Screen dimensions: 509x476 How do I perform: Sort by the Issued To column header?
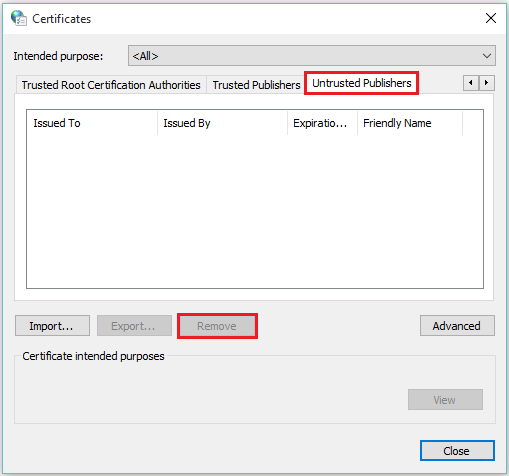point(92,123)
